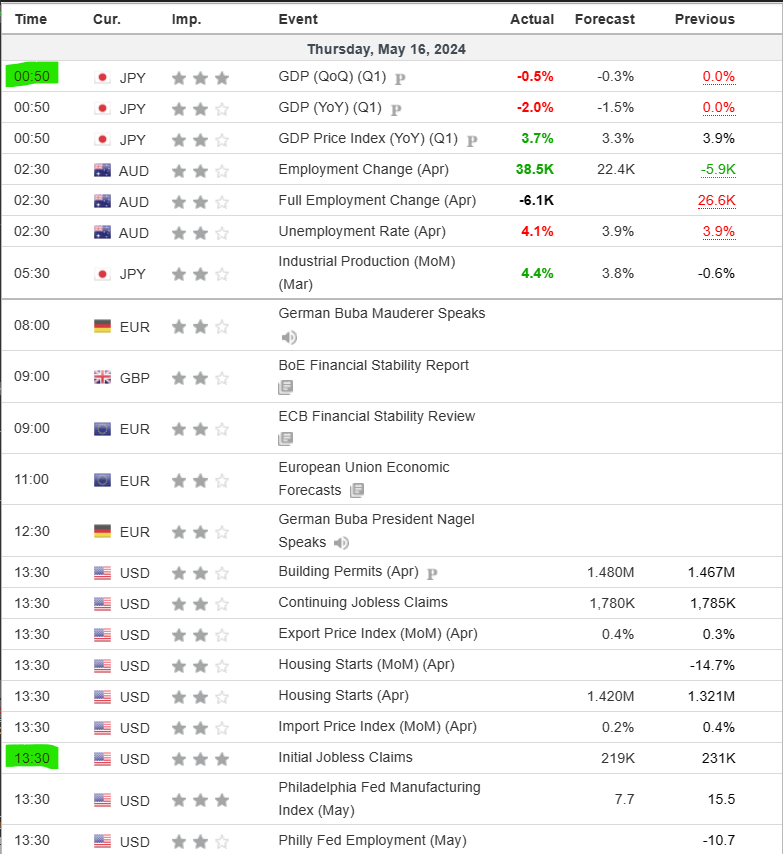Click the Japan flag in the Industrial Production row
783x854 pixels.
click(x=102, y=274)
